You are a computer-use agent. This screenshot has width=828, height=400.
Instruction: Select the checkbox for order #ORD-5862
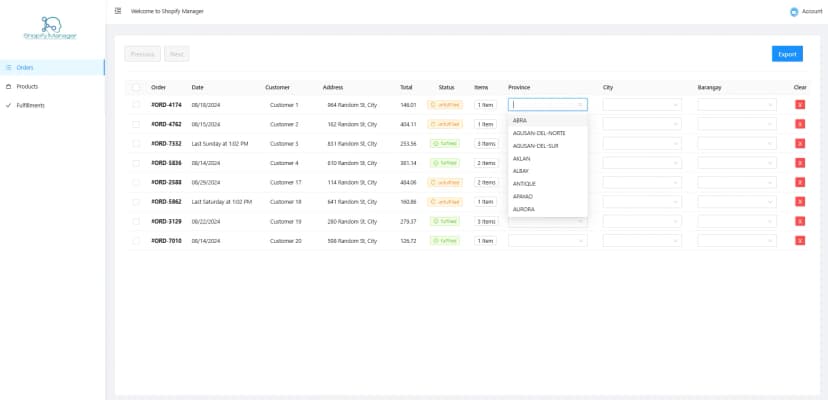coord(136,202)
